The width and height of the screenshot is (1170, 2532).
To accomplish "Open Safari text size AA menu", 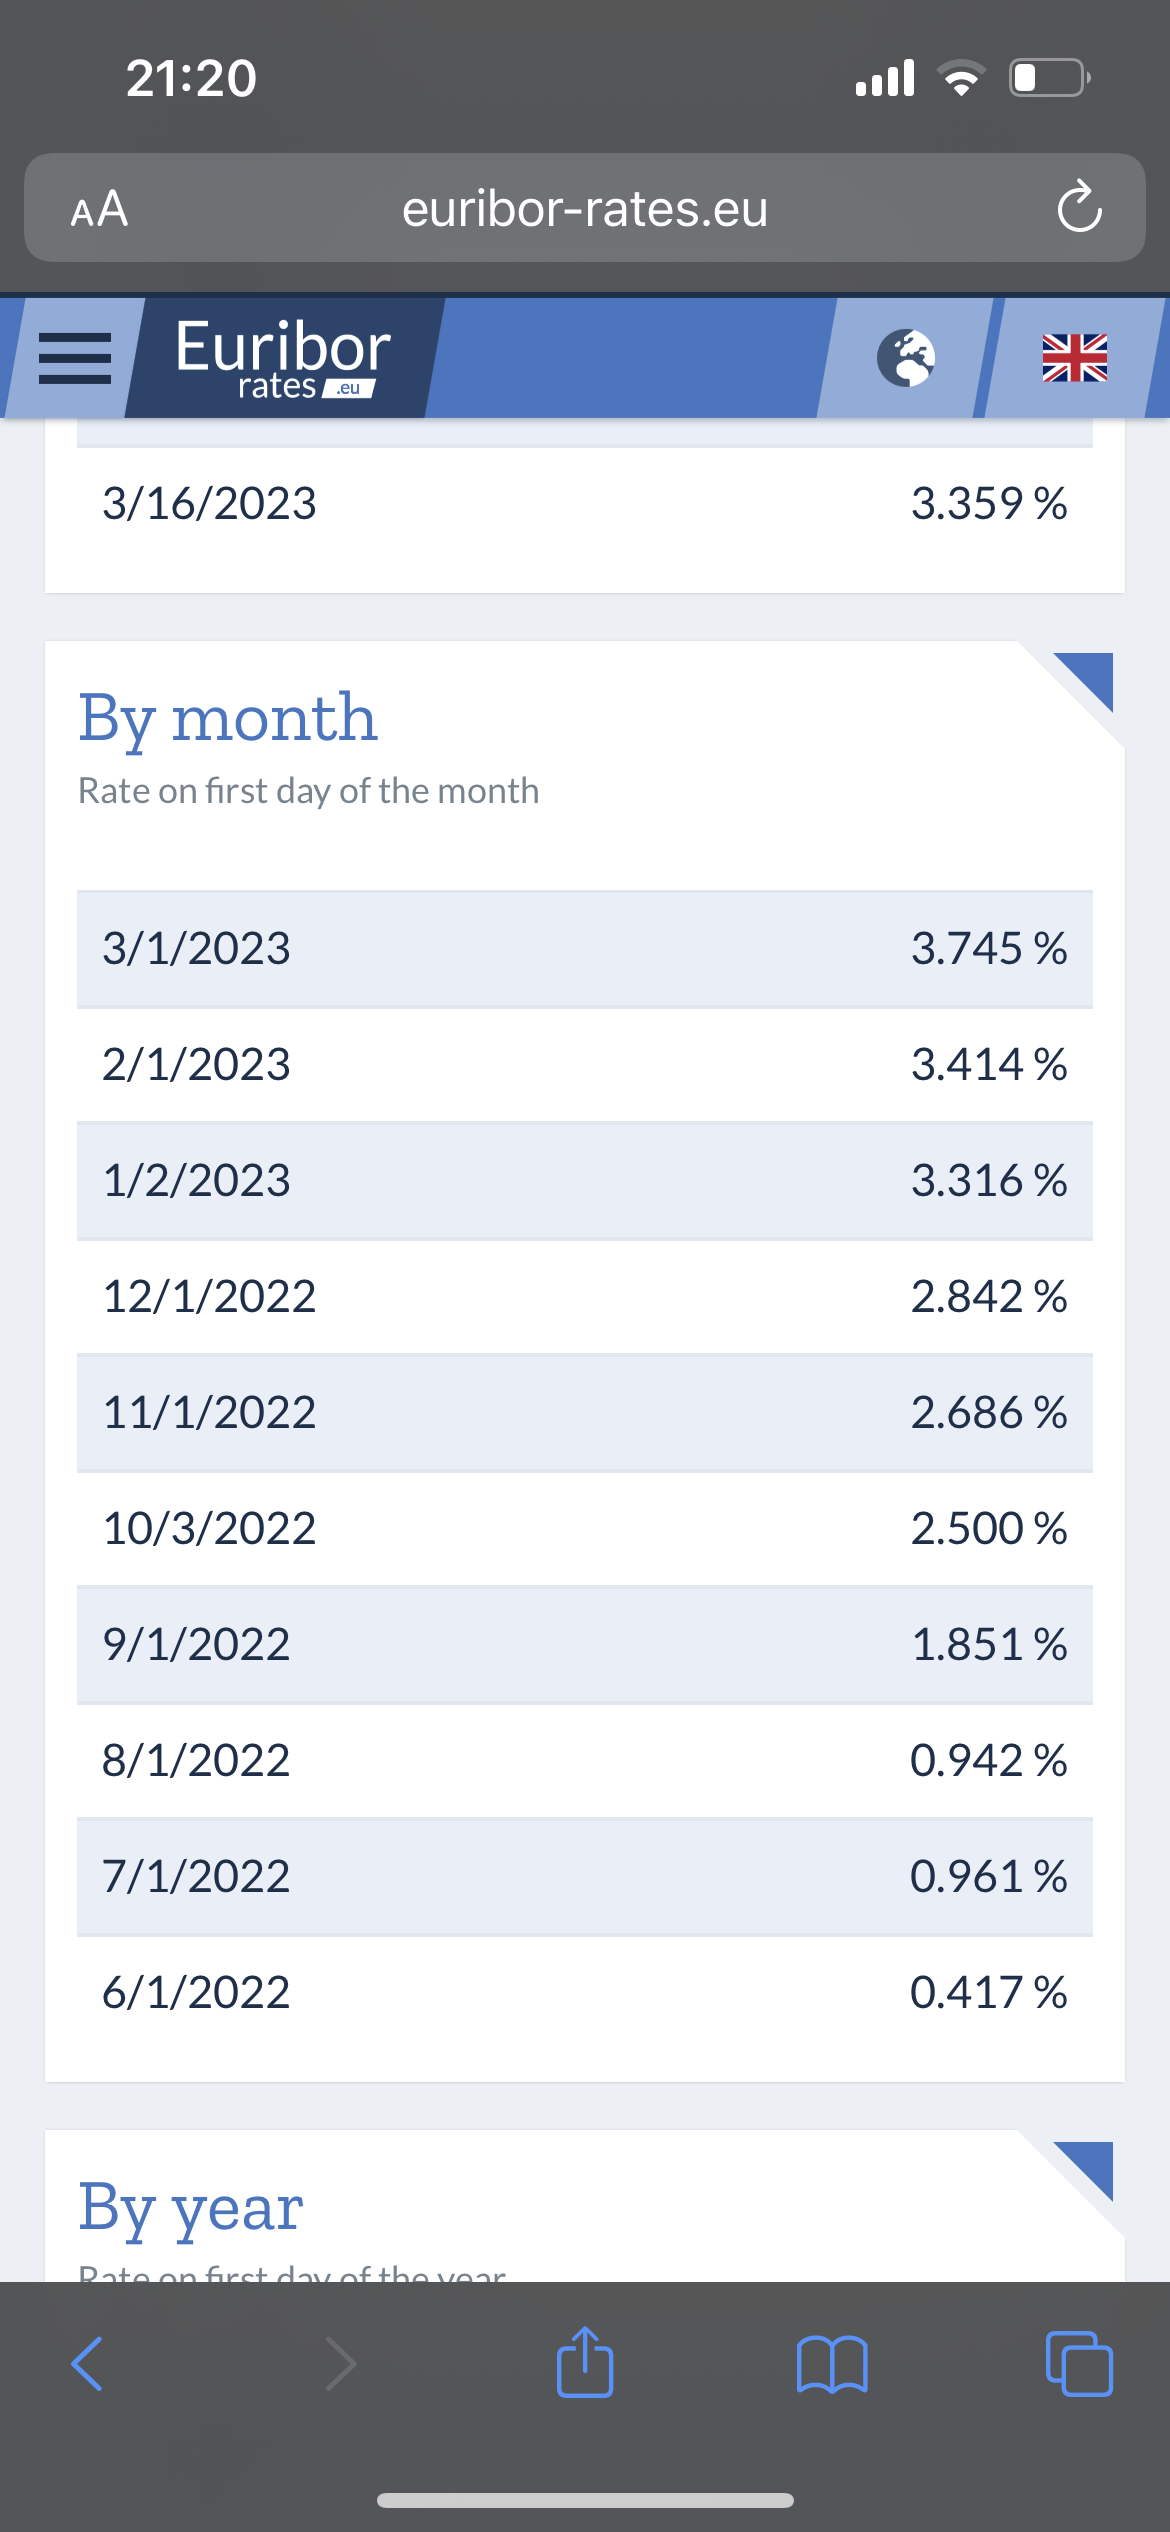I will coord(99,209).
